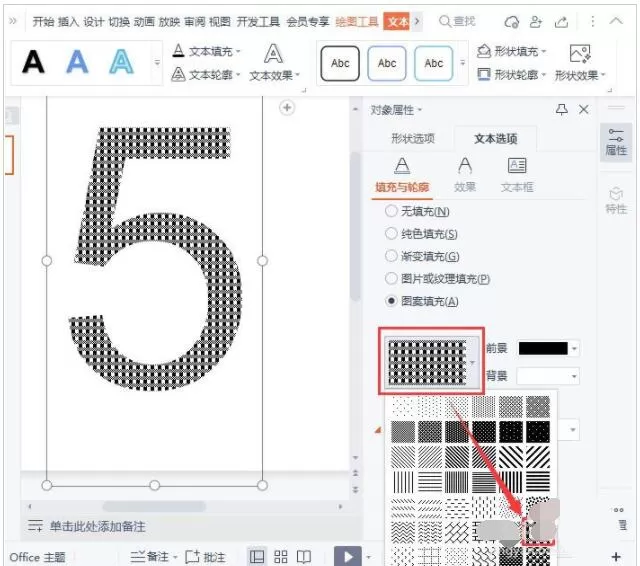
Task: Open the 文本轮廓 text outline menu
Action: point(207,74)
